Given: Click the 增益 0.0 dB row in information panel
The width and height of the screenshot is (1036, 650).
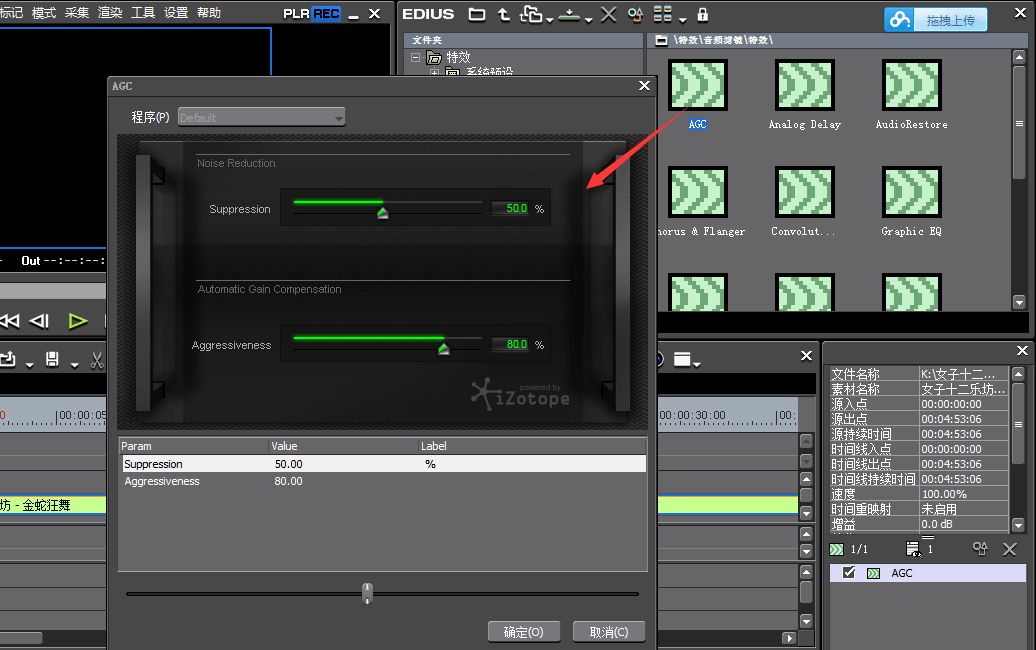Looking at the screenshot, I should click(x=919, y=524).
